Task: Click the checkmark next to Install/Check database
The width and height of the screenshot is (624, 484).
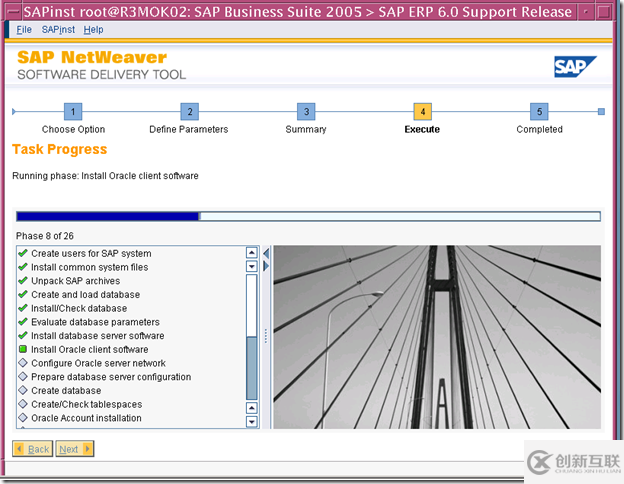Action: (23, 308)
